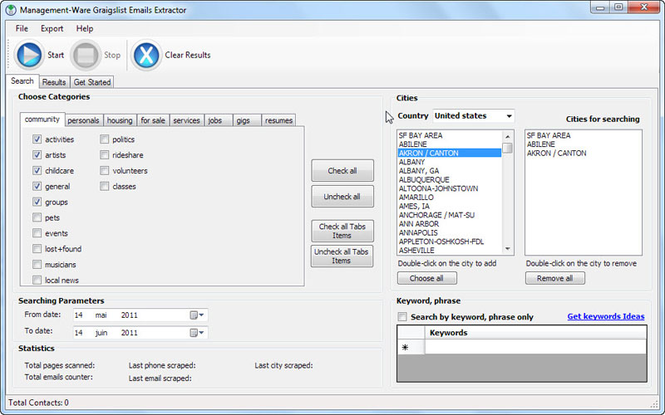Check the events checkbox
The height and width of the screenshot is (415, 665).
(37, 233)
